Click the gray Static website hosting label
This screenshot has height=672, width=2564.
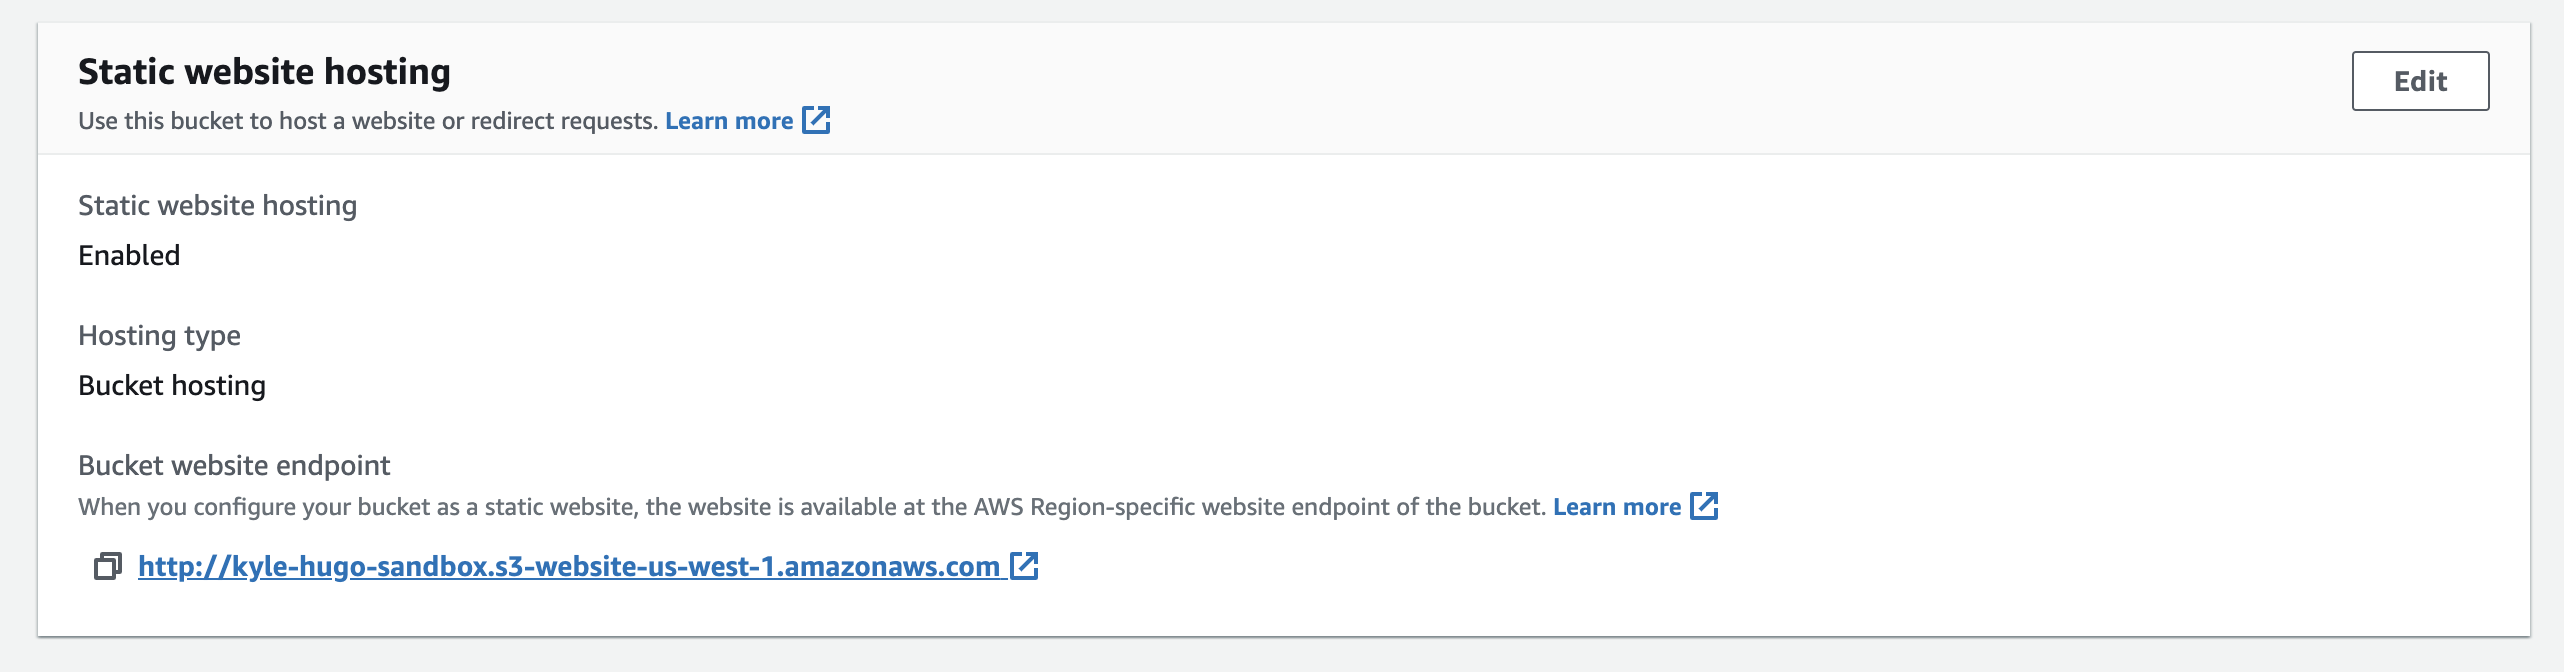click(217, 206)
